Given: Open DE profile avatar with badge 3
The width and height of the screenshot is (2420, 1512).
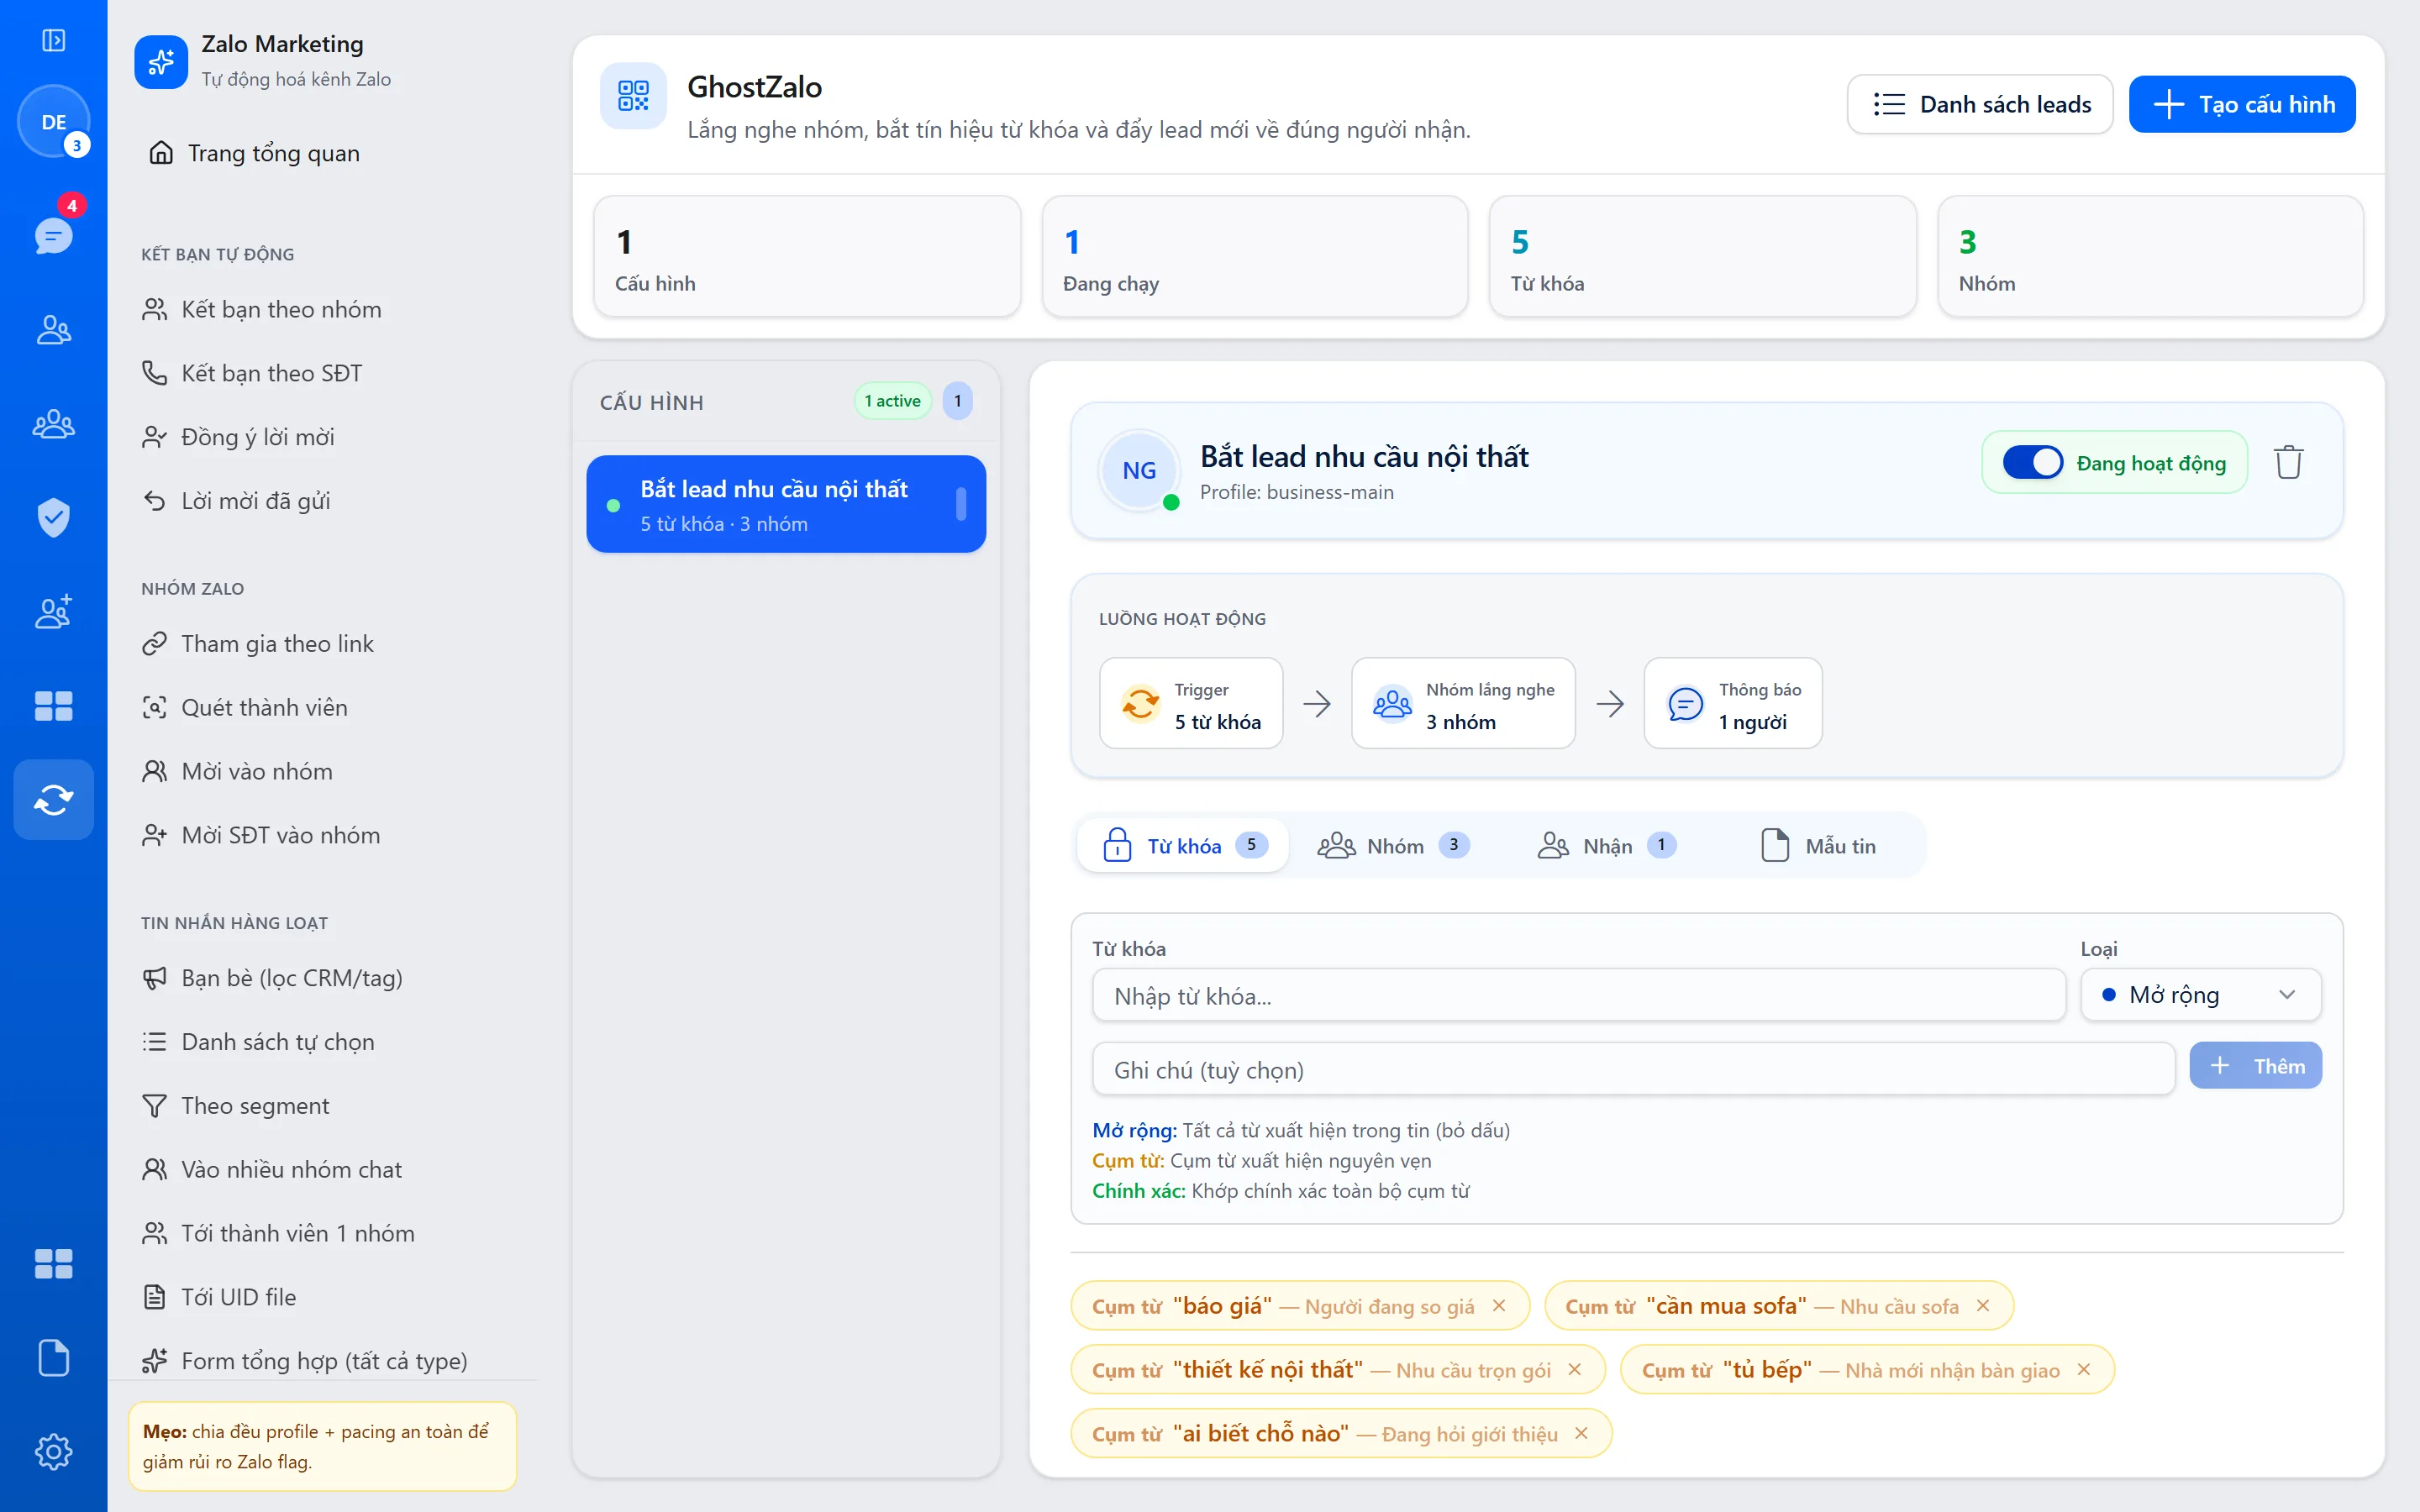Looking at the screenshot, I should click(54, 122).
